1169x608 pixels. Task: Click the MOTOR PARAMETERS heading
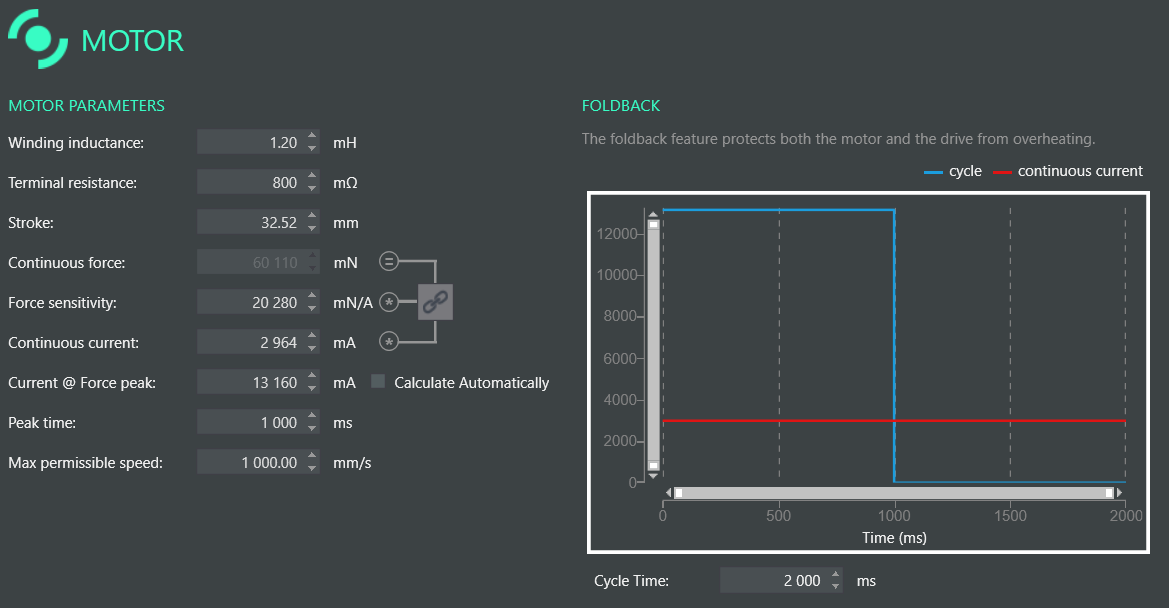point(86,106)
